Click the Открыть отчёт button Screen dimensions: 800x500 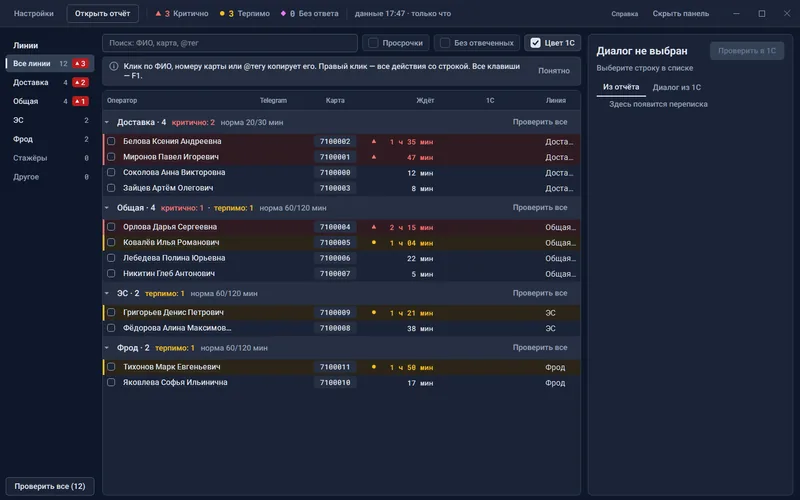pyautogui.click(x=103, y=14)
